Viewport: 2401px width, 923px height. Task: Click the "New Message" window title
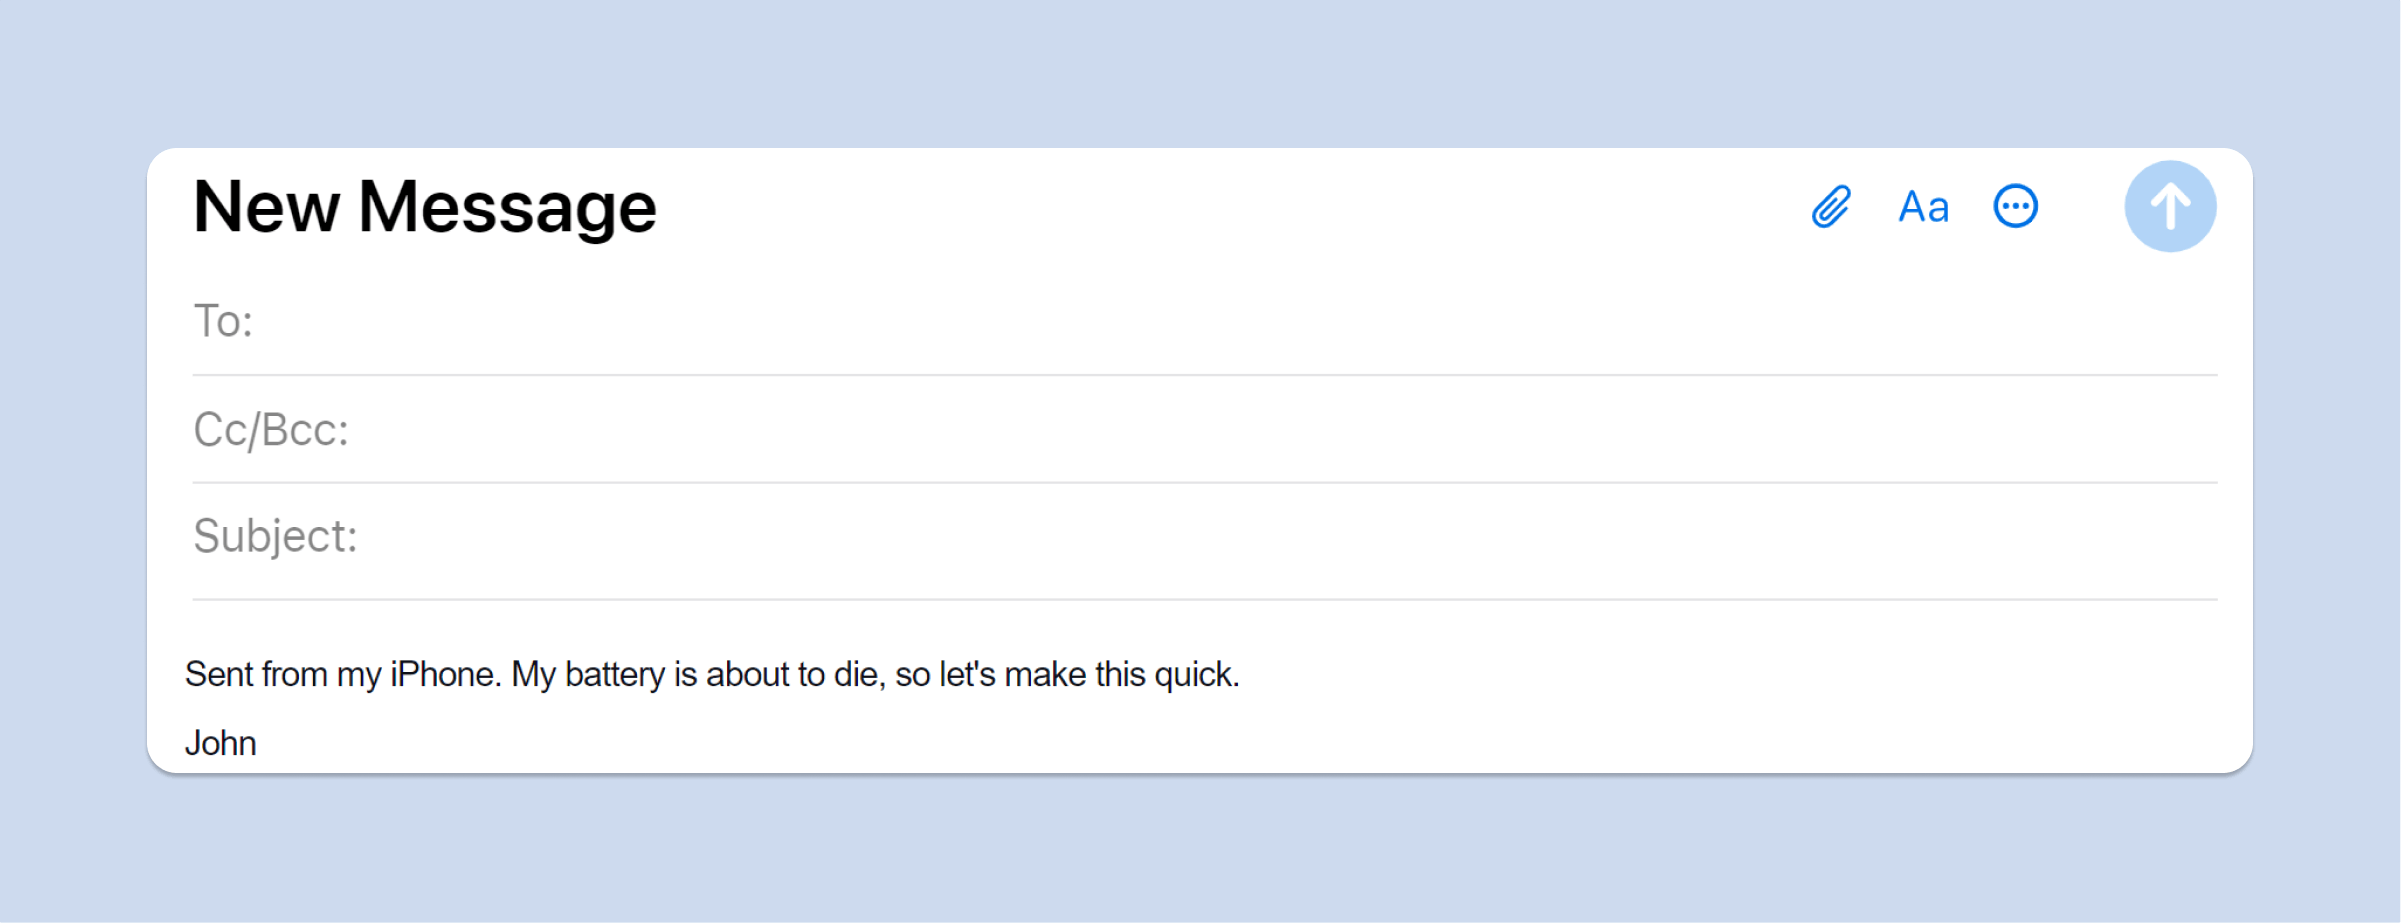(425, 207)
